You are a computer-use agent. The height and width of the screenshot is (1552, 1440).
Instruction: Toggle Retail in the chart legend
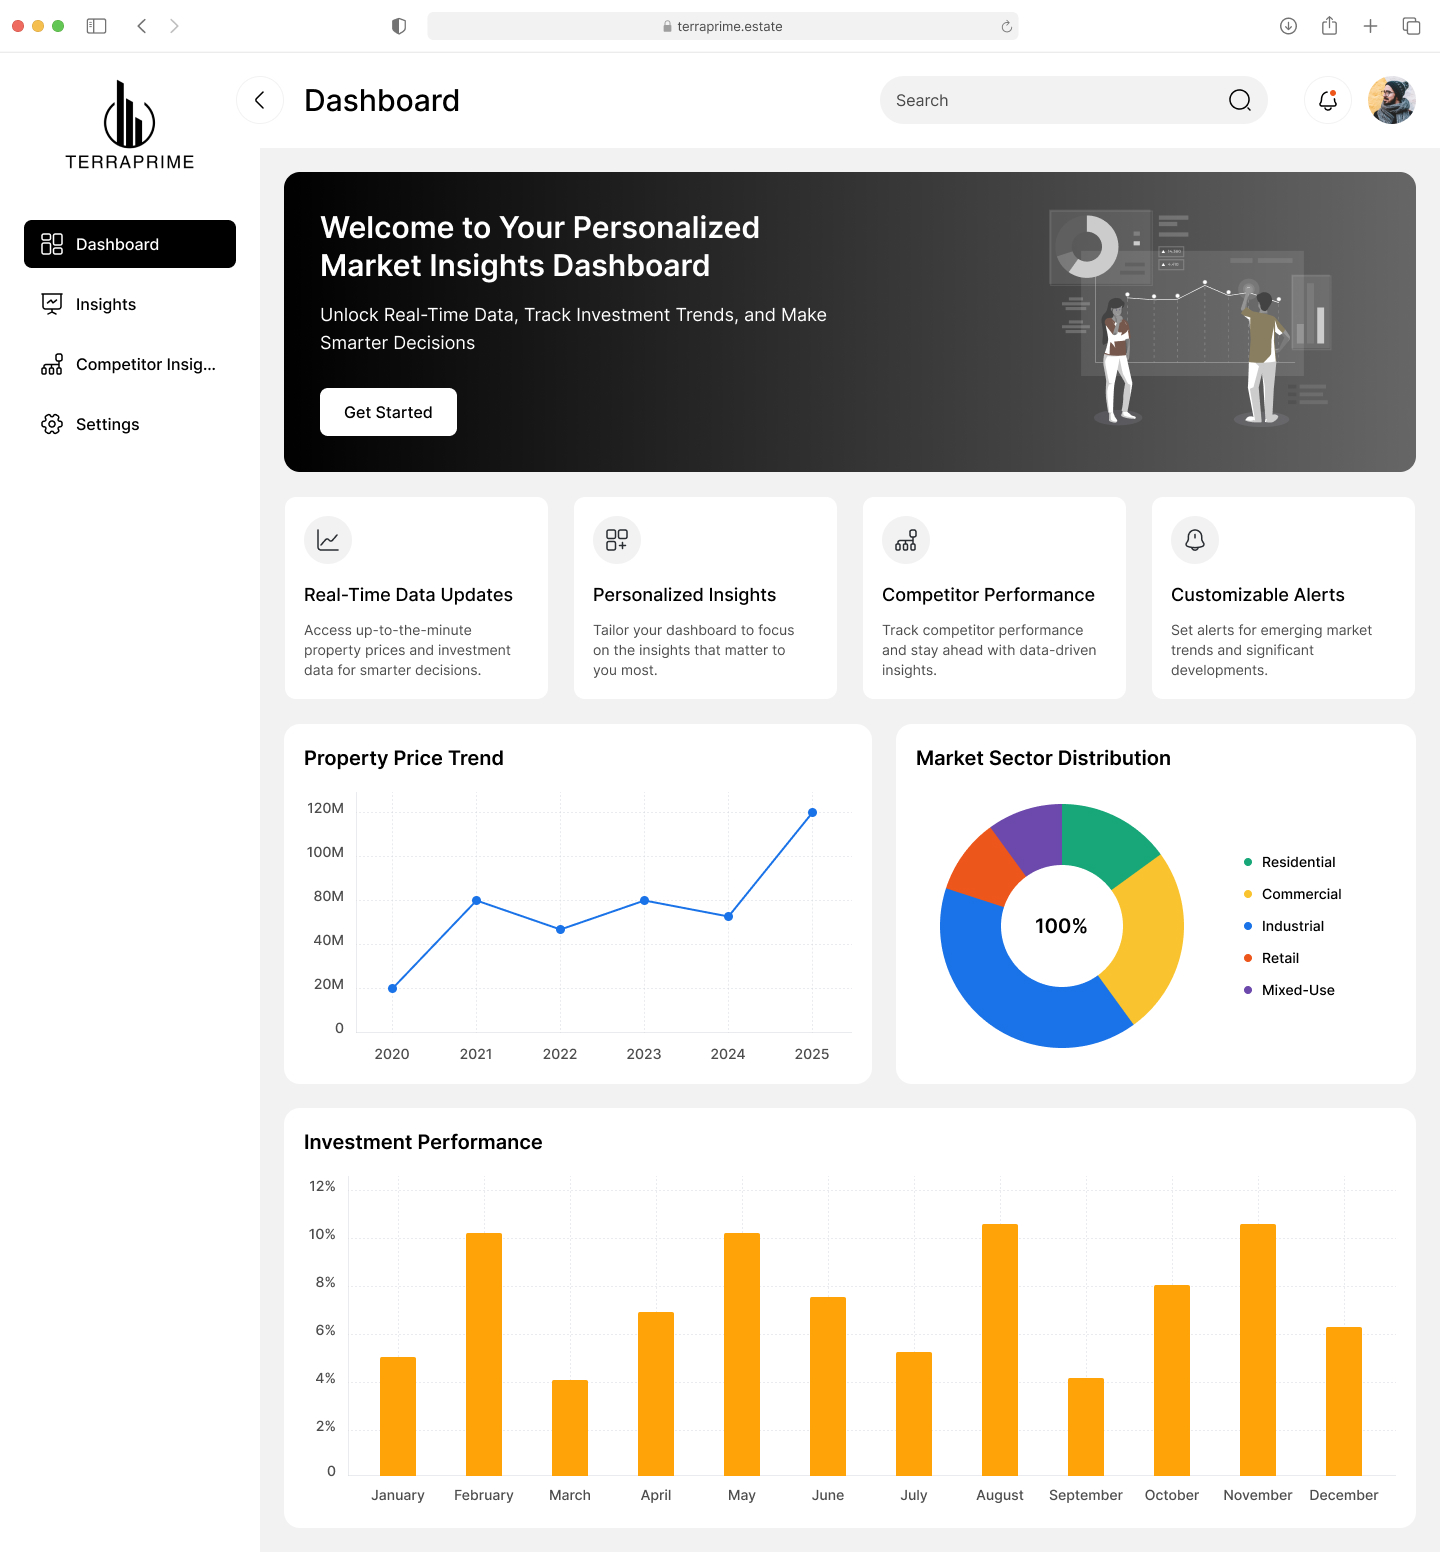click(x=1272, y=958)
